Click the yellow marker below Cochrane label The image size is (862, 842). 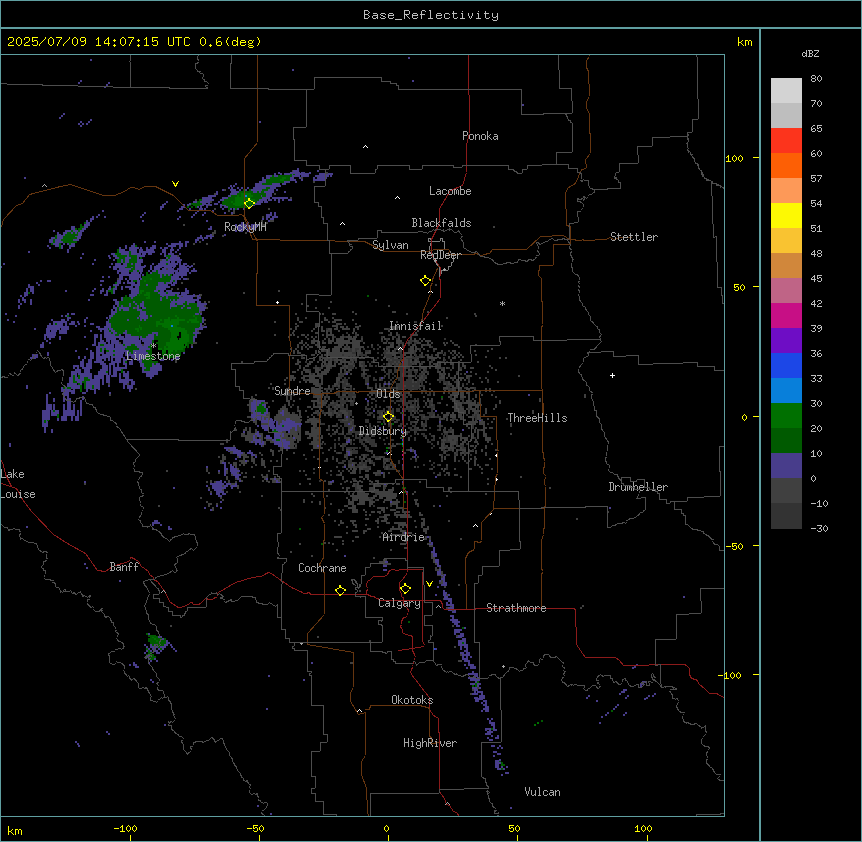pyautogui.click(x=340, y=590)
